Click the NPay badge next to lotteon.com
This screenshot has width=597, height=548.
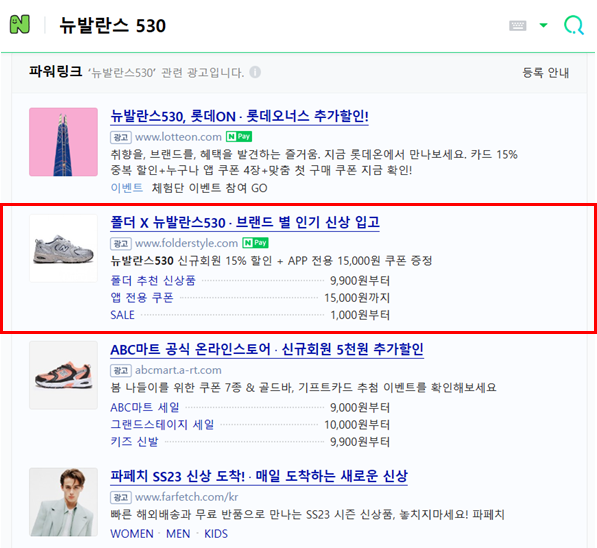tap(239, 136)
